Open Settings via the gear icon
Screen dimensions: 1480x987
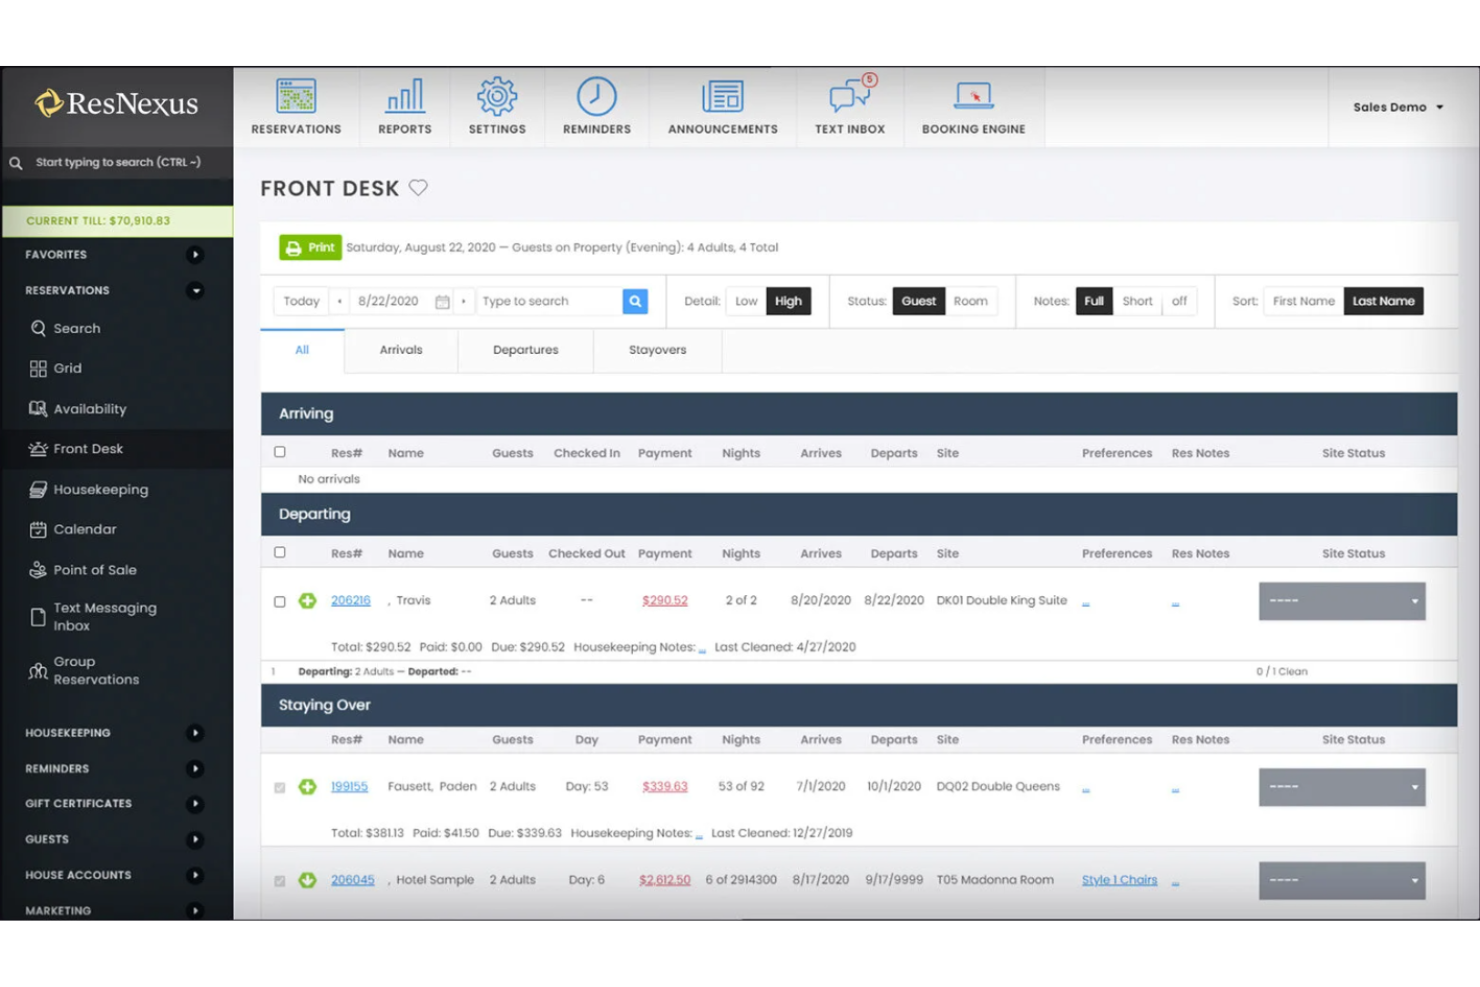(x=496, y=96)
